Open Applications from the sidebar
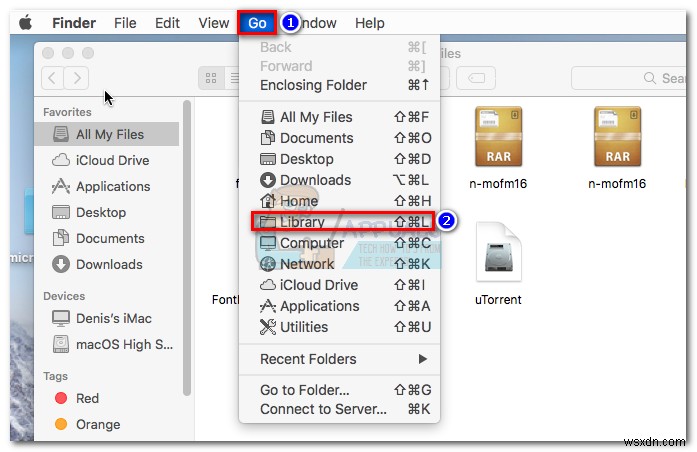 (107, 186)
